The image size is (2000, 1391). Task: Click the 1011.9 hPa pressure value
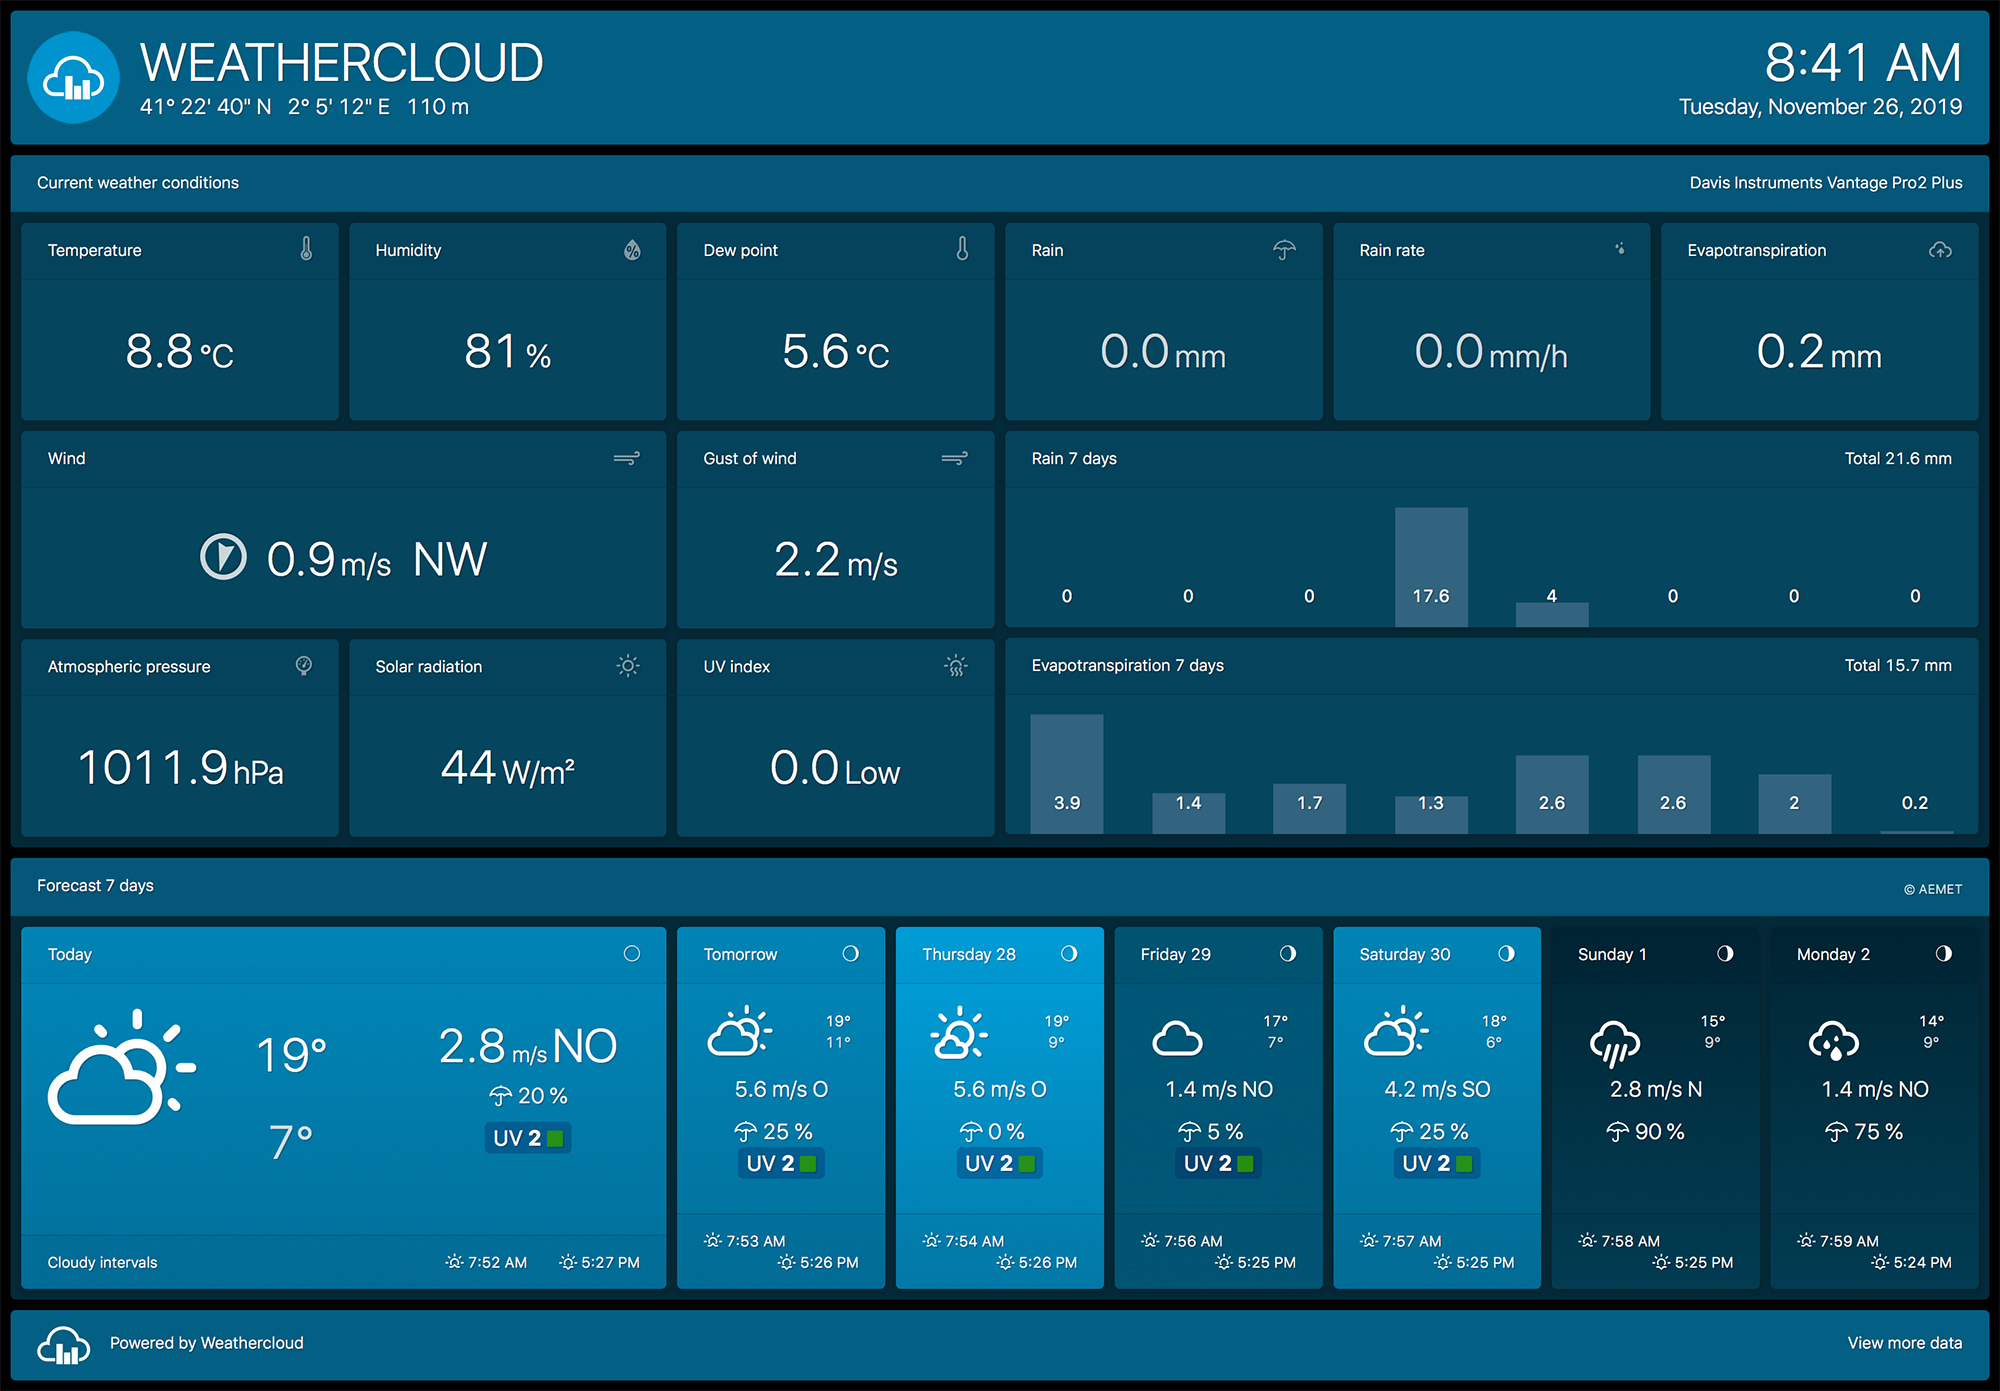(180, 768)
